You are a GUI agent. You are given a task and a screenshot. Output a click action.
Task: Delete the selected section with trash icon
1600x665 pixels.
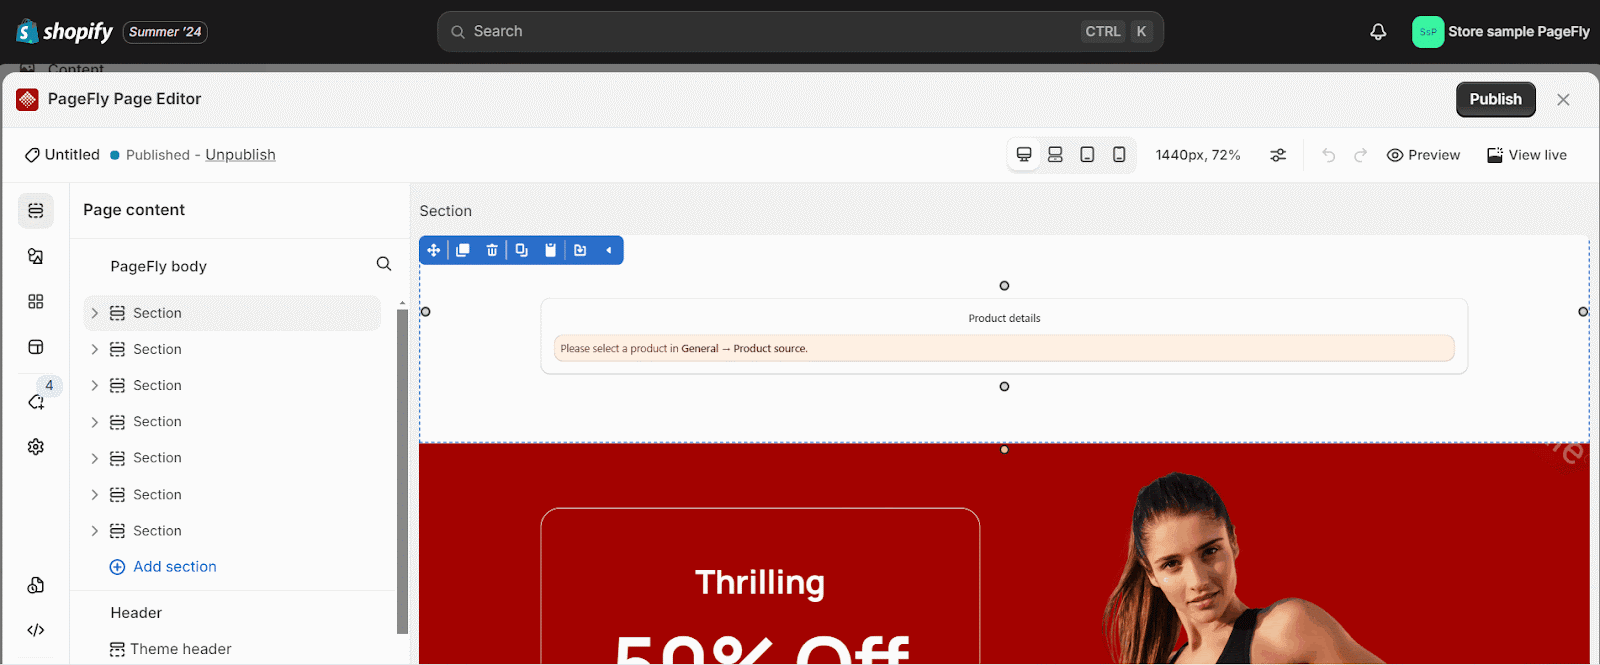492,250
